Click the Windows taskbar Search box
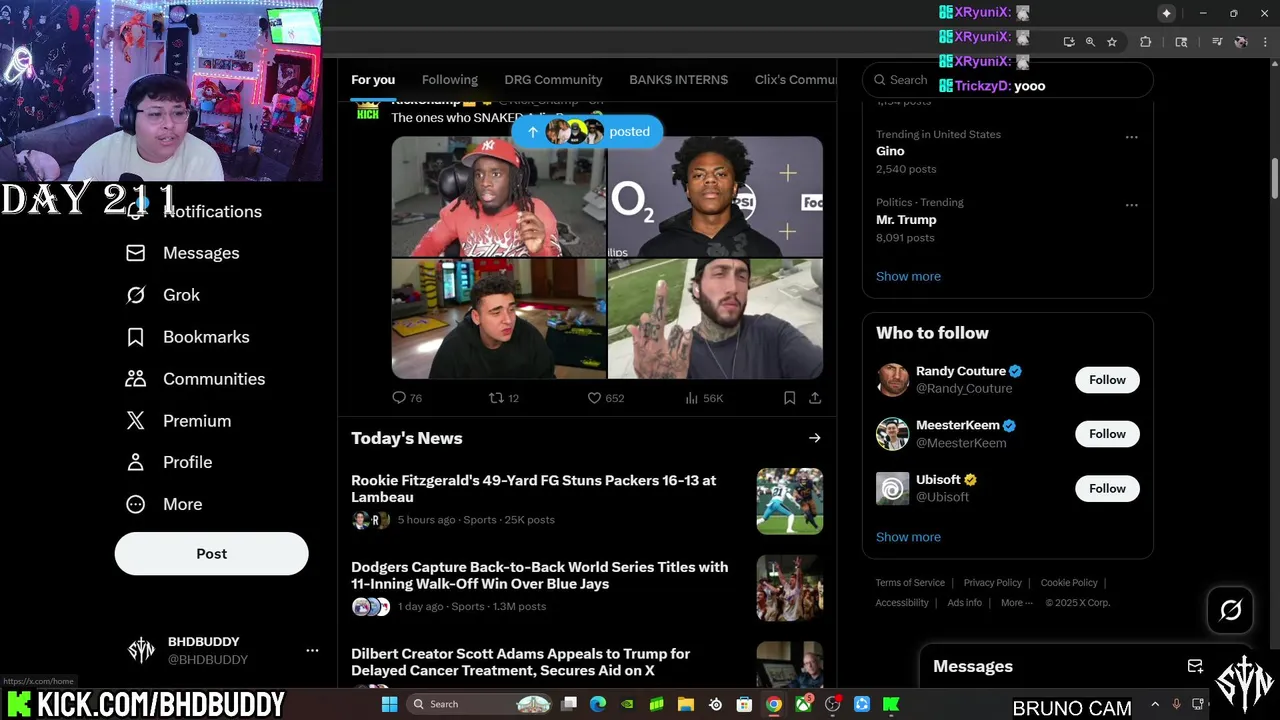 tap(481, 704)
